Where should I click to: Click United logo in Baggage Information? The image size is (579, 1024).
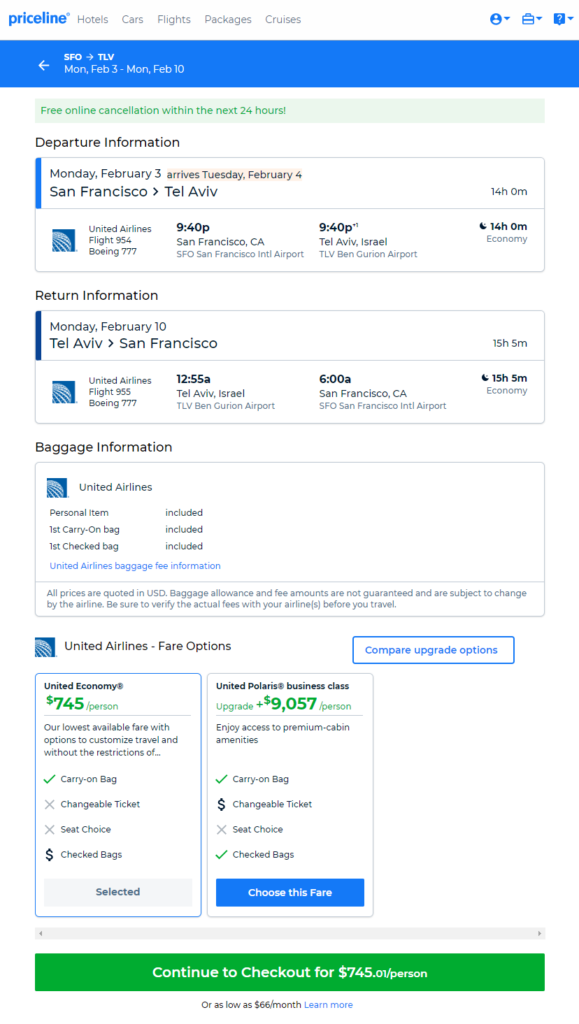pos(57,488)
